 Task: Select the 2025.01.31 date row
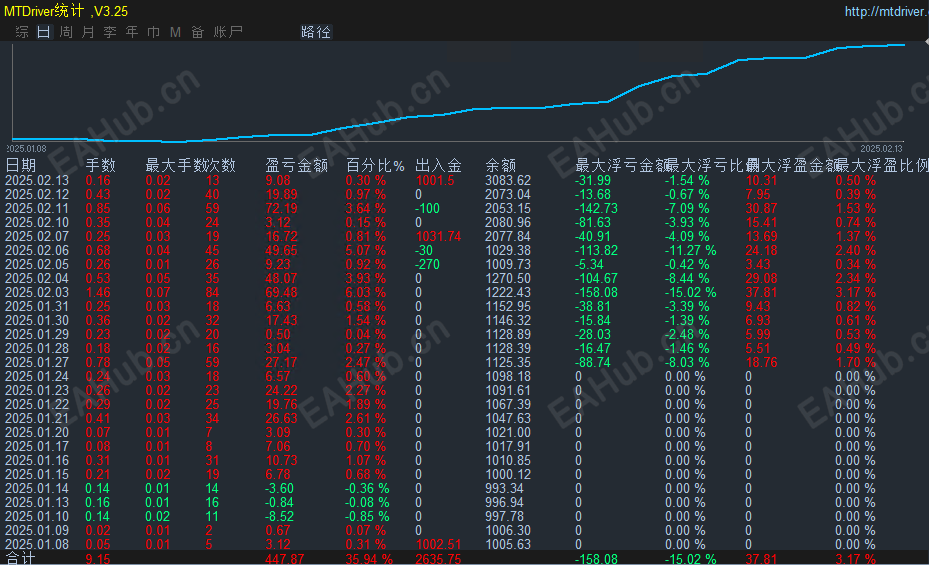point(37,307)
